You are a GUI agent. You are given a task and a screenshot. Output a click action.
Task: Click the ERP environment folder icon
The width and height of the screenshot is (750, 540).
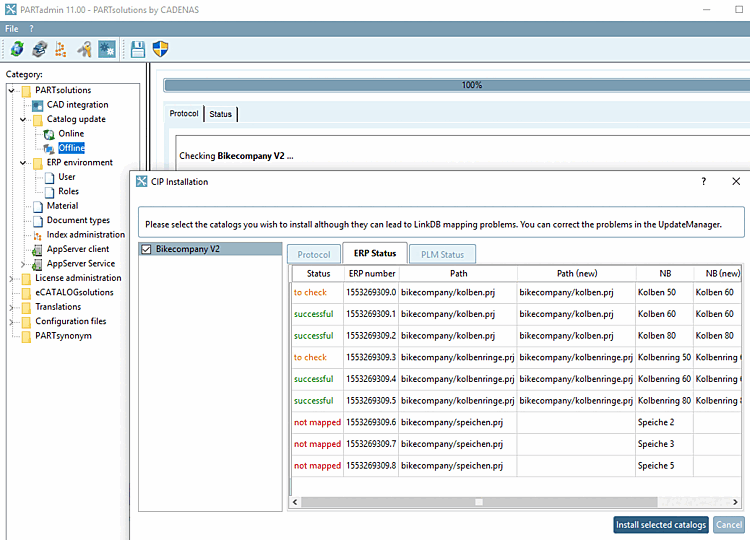(38, 163)
